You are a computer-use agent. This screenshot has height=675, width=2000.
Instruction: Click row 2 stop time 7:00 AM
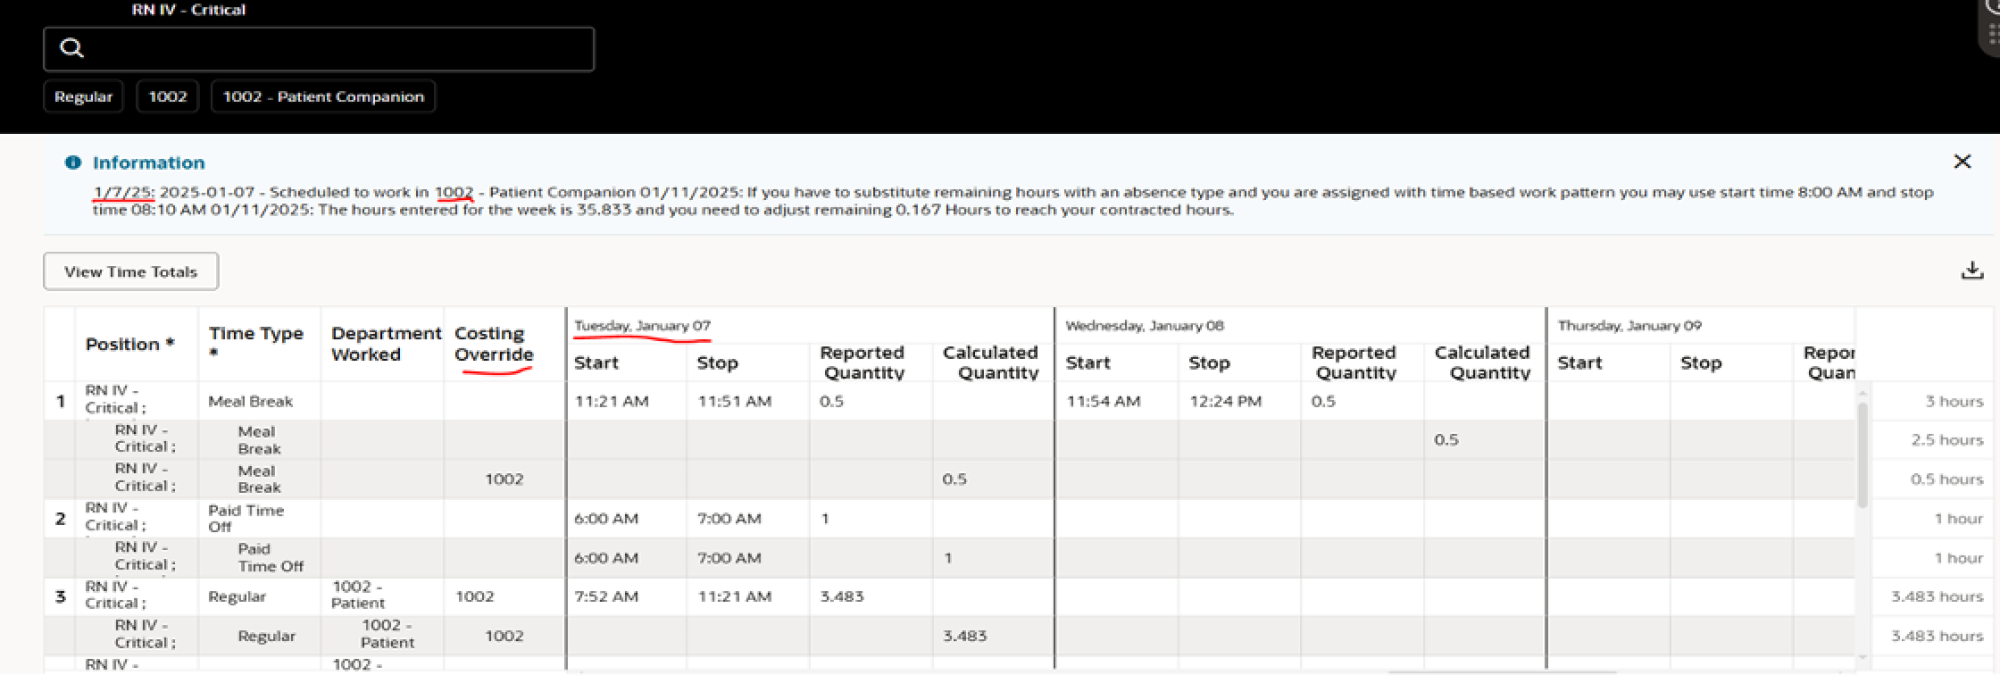click(x=729, y=518)
